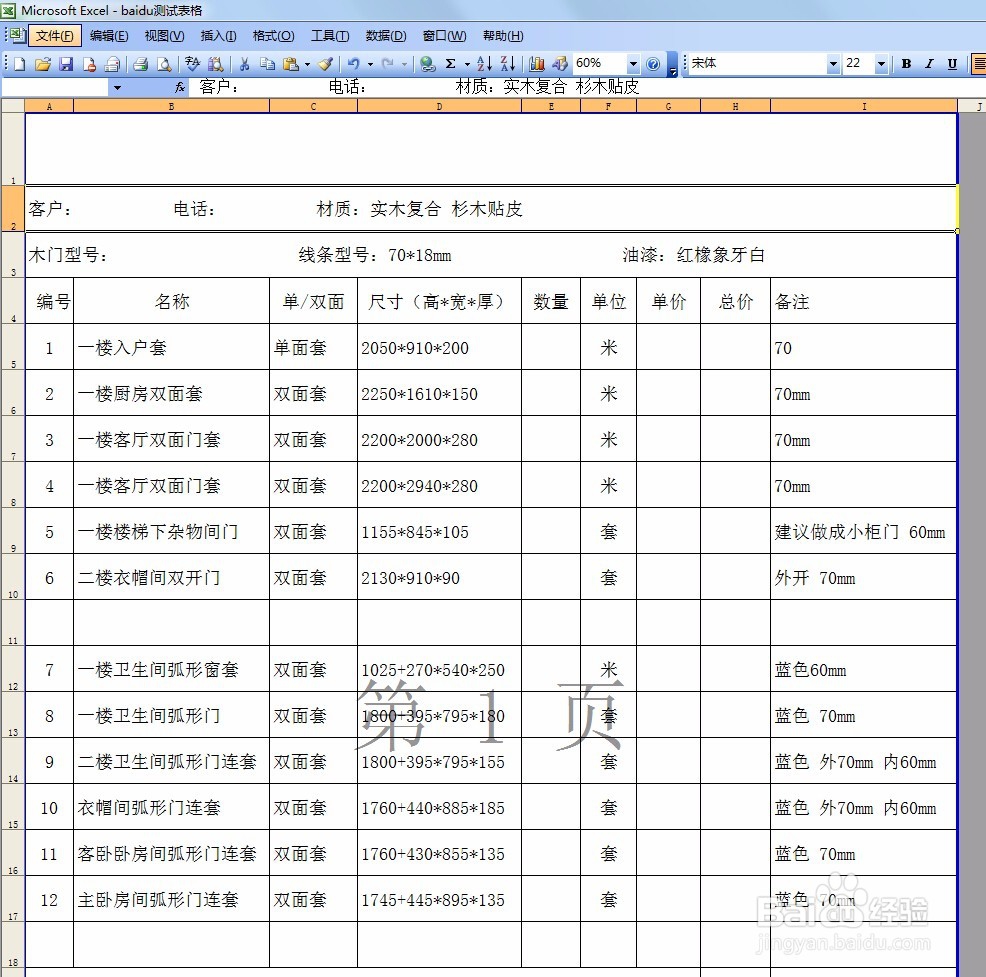This screenshot has height=977, width=986.
Task: Select column I header
Action: 864,106
